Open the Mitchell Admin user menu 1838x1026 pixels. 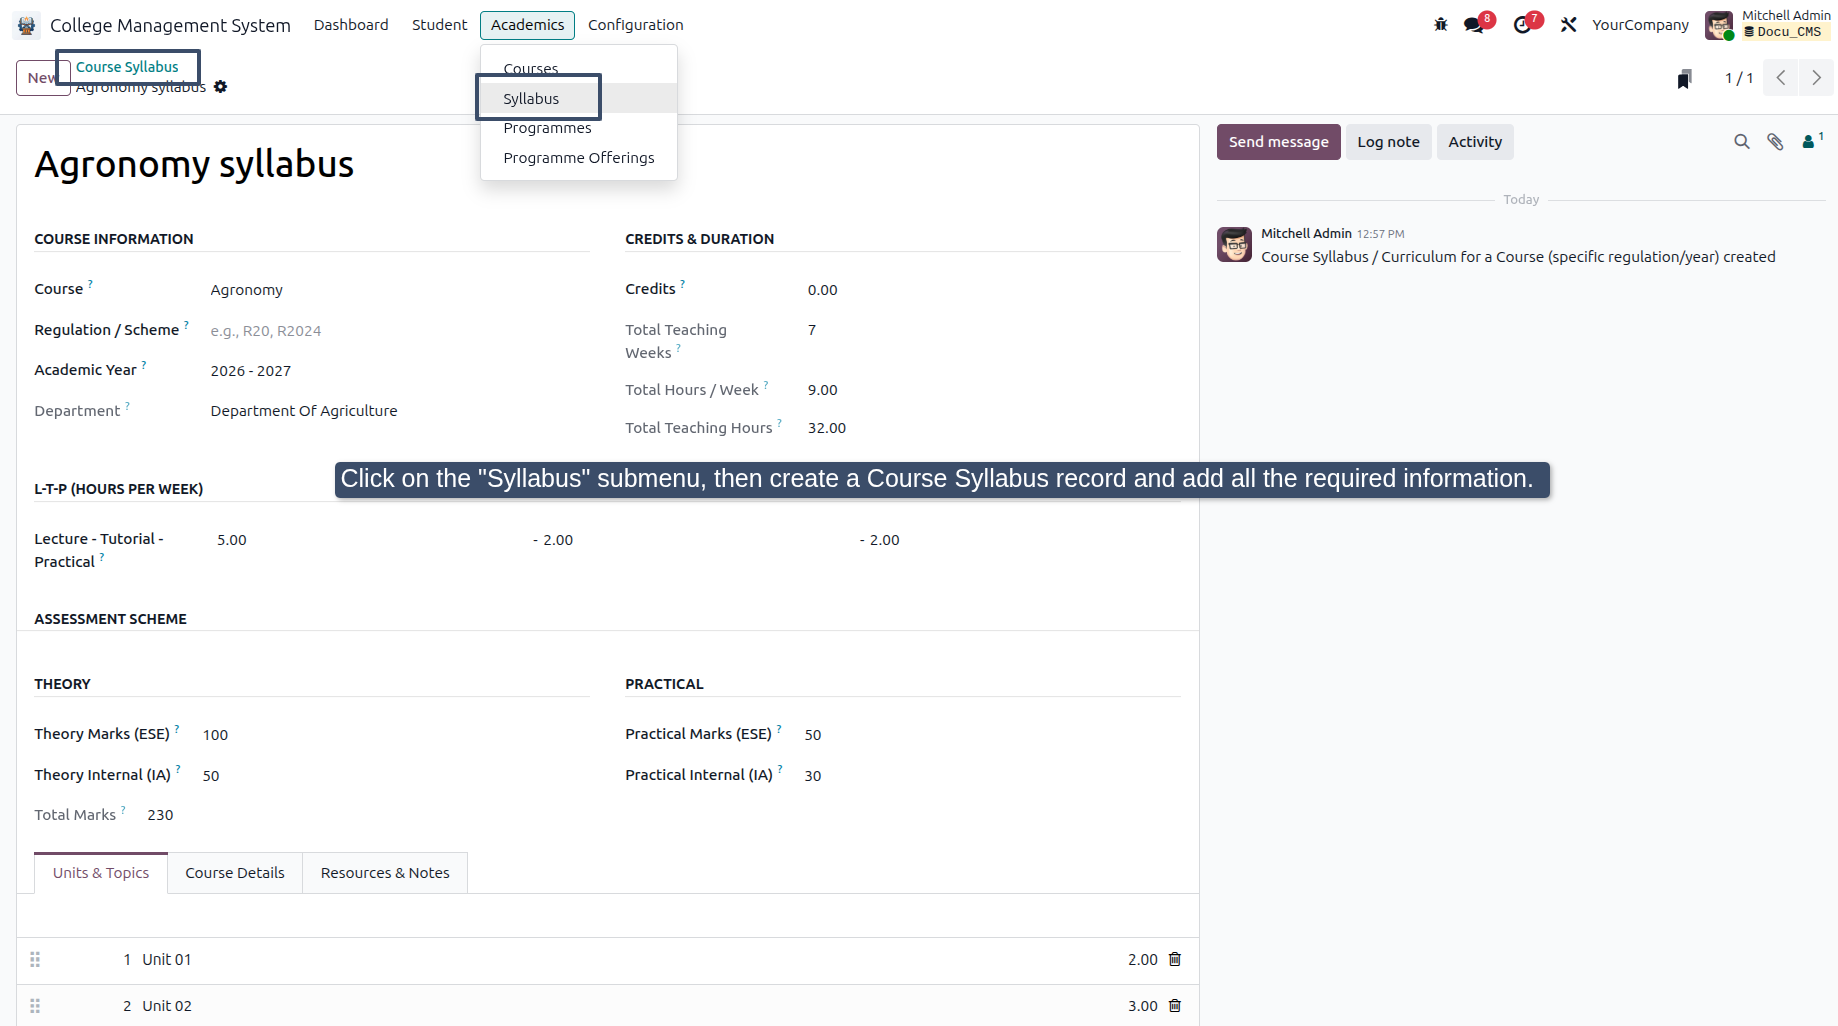point(1768,24)
